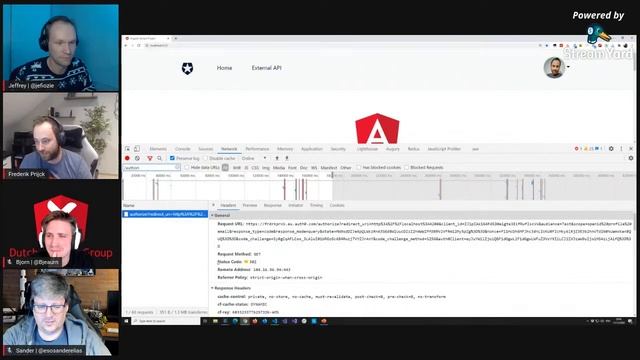Stop recording the network log (red circle)

(x=127, y=158)
